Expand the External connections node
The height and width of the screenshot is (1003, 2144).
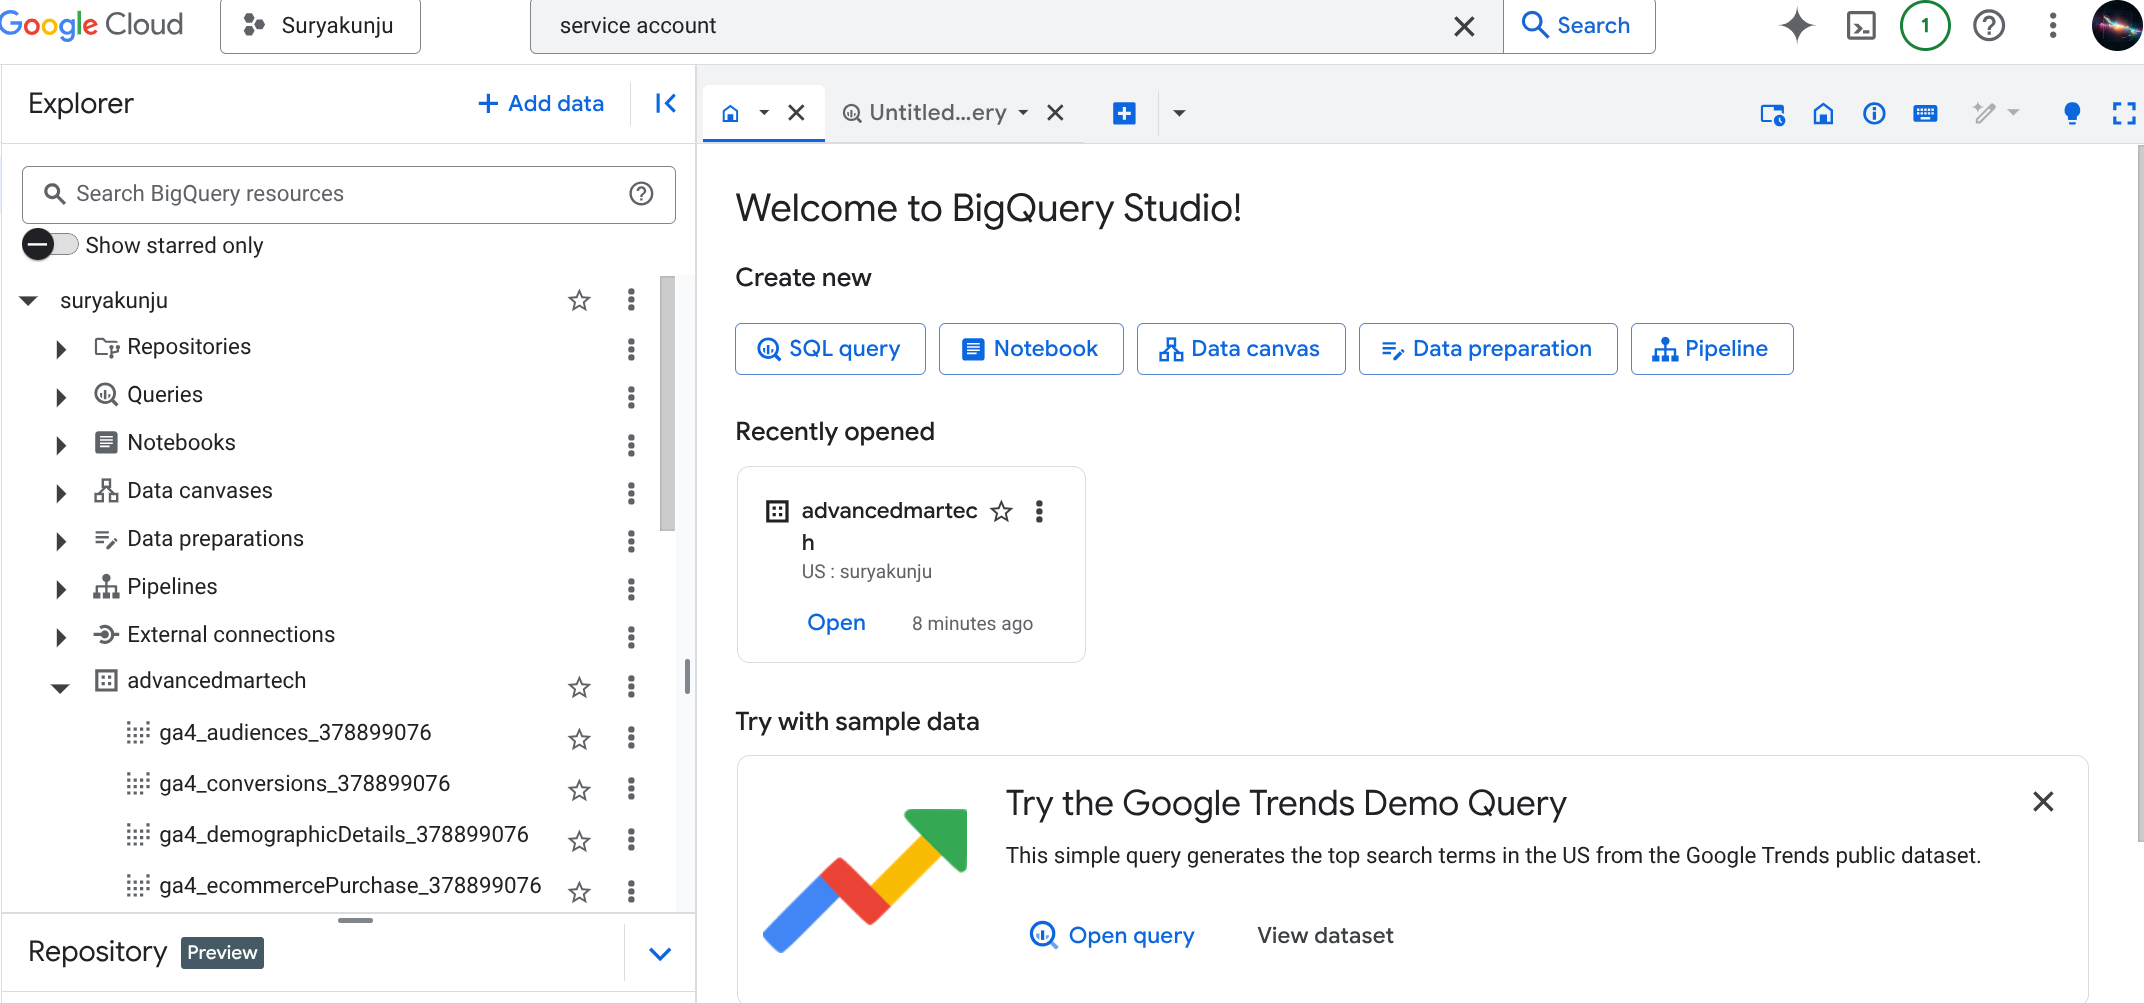point(61,637)
